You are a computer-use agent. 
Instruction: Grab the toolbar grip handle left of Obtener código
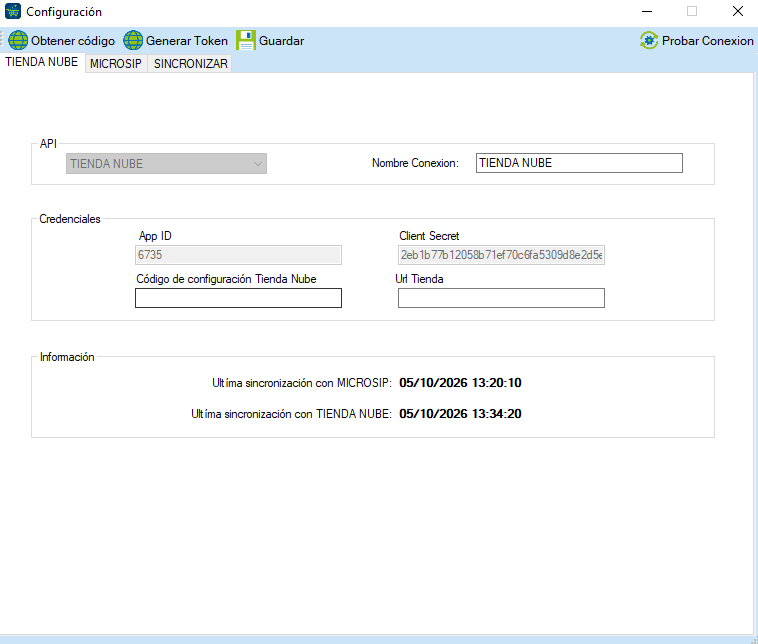click(x=2, y=40)
